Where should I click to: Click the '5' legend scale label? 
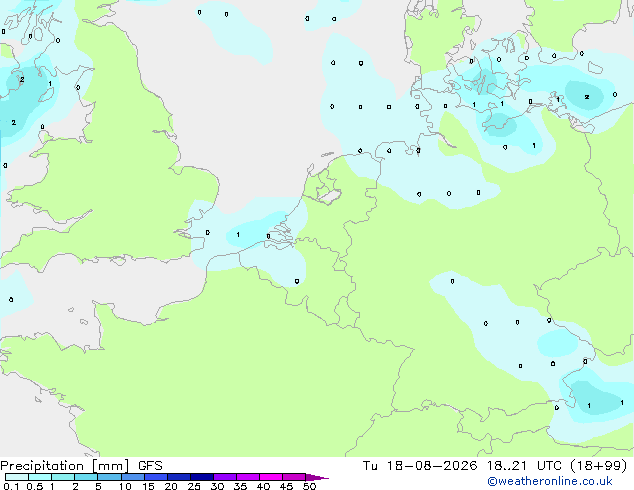coord(98,486)
